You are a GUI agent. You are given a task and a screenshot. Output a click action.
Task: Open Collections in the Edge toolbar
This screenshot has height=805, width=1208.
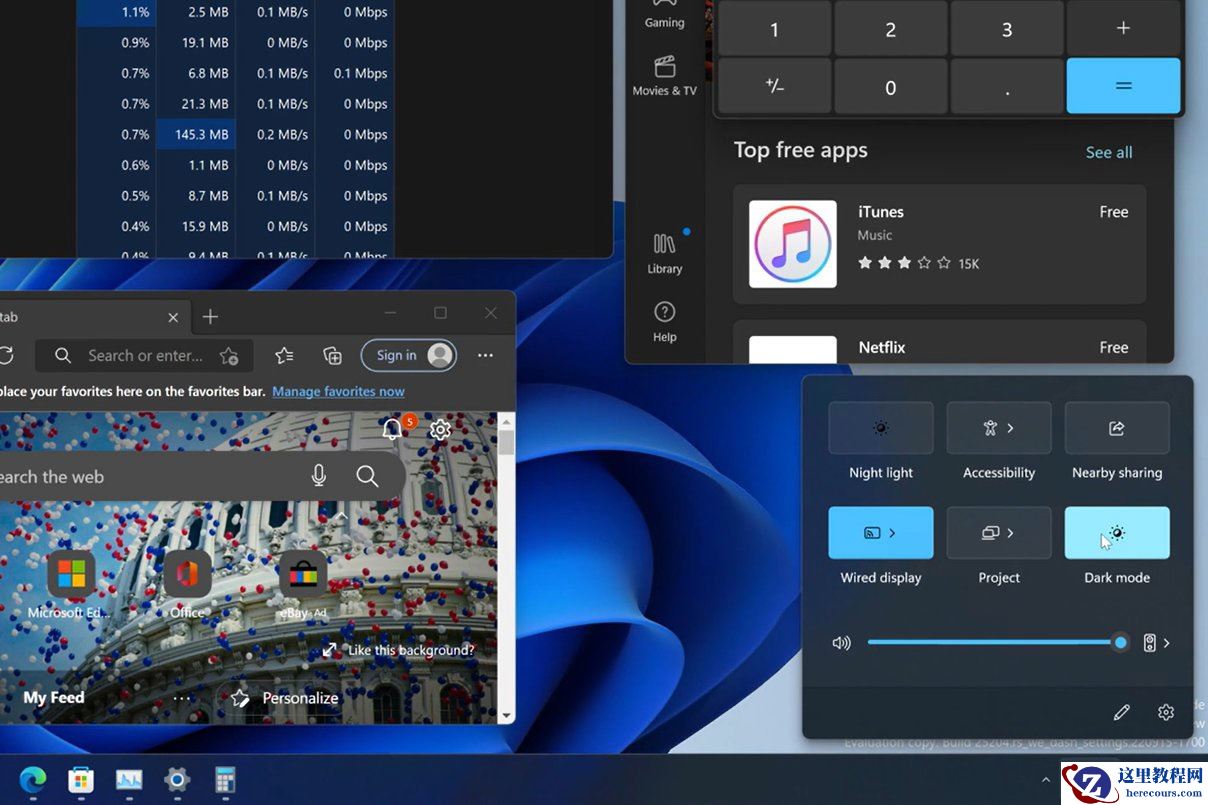point(332,355)
